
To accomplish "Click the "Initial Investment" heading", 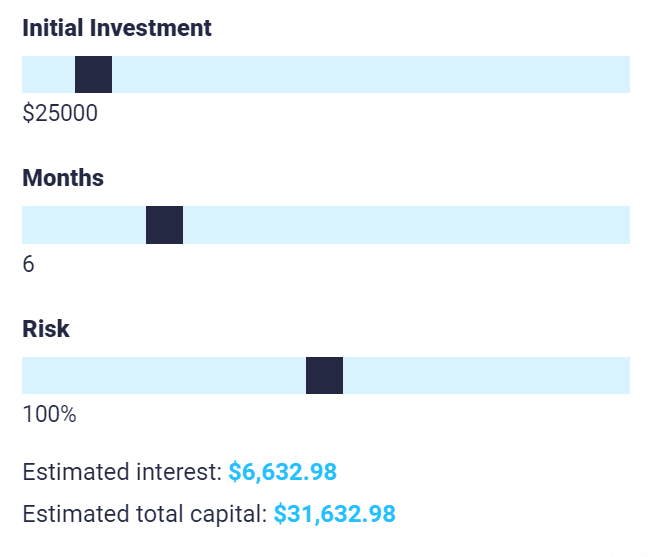I will pos(117,28).
